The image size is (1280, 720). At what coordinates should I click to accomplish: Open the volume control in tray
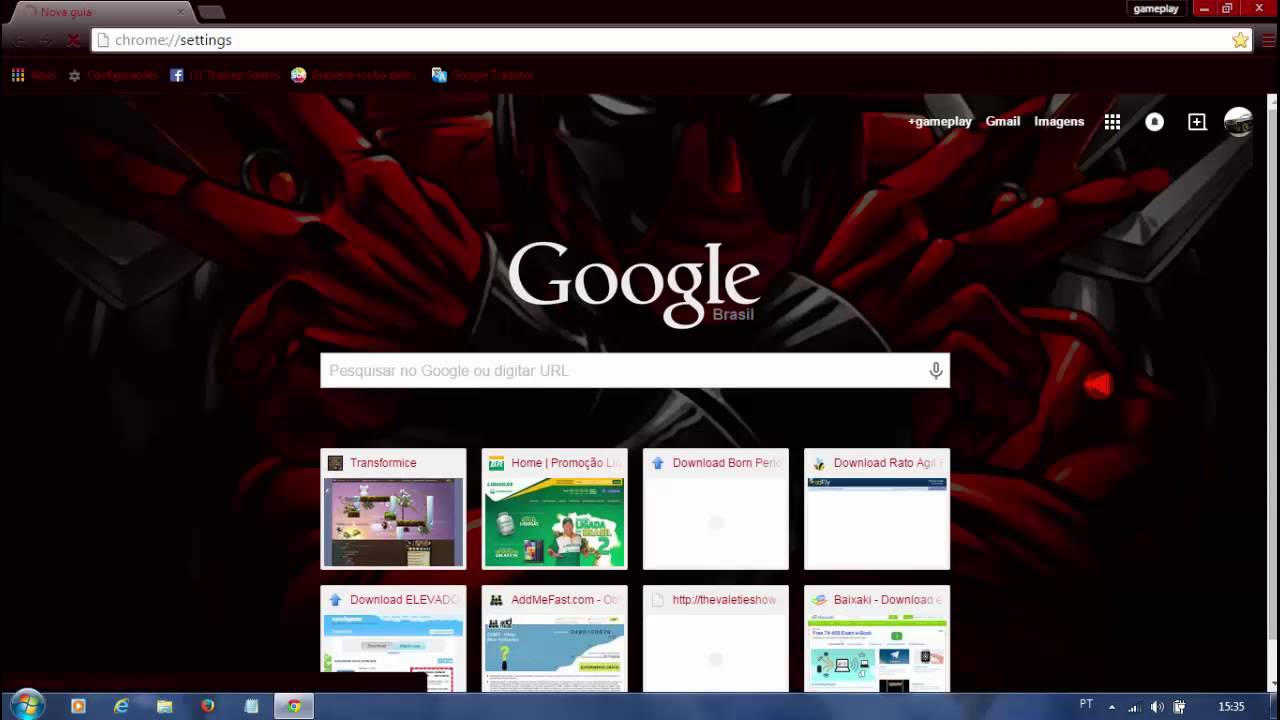click(1157, 707)
